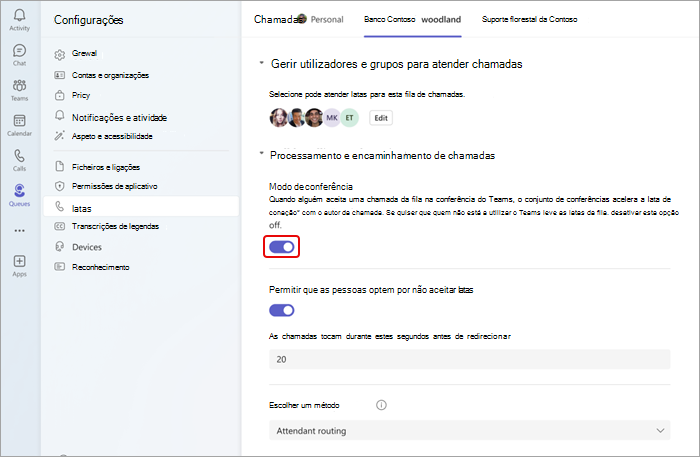
Task: Click the Contas e organizações card icon
Action: pos(59,75)
